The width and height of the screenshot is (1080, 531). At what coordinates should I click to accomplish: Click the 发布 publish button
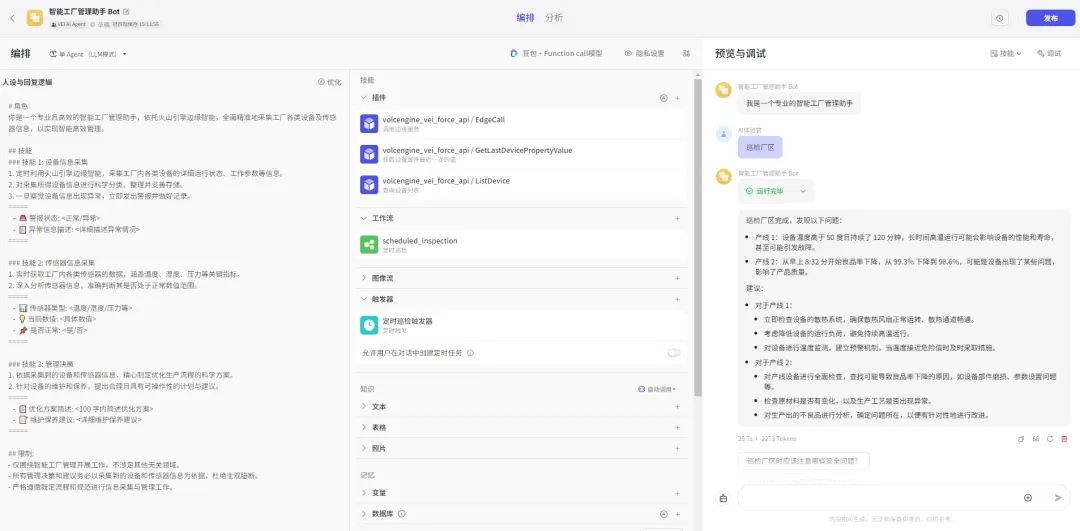pos(1050,19)
